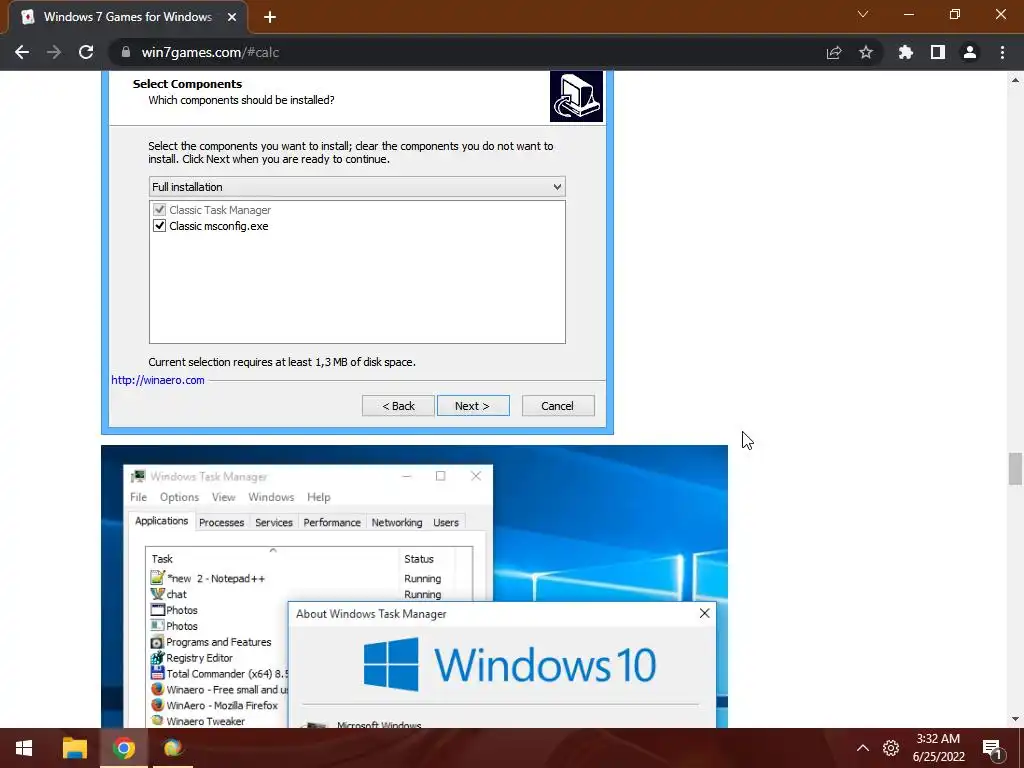Click the browser forward arrow
Image resolution: width=1024 pixels, height=768 pixels.
tap(54, 52)
